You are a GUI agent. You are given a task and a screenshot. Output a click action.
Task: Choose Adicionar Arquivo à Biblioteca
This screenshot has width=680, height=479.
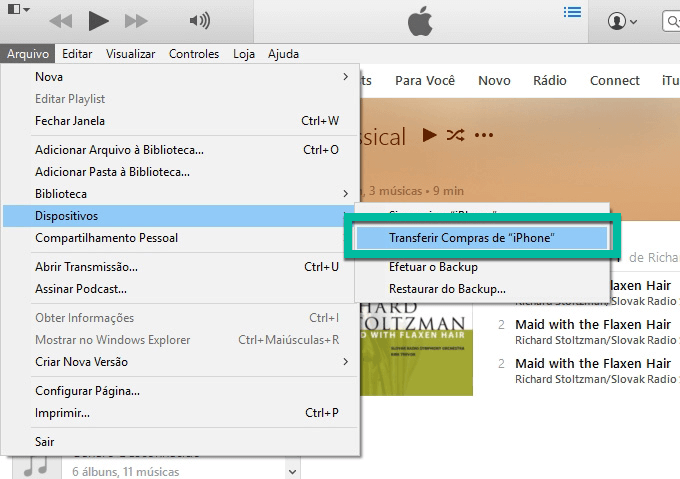[x=181, y=150]
